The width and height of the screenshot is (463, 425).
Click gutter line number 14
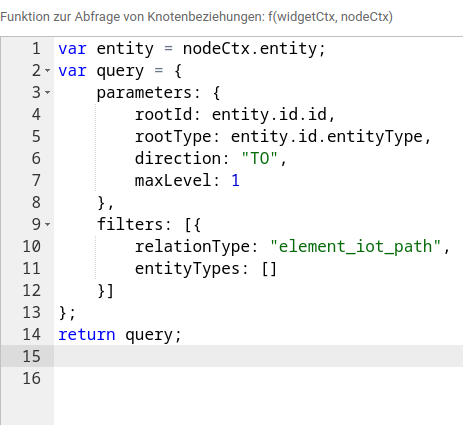pos(32,335)
